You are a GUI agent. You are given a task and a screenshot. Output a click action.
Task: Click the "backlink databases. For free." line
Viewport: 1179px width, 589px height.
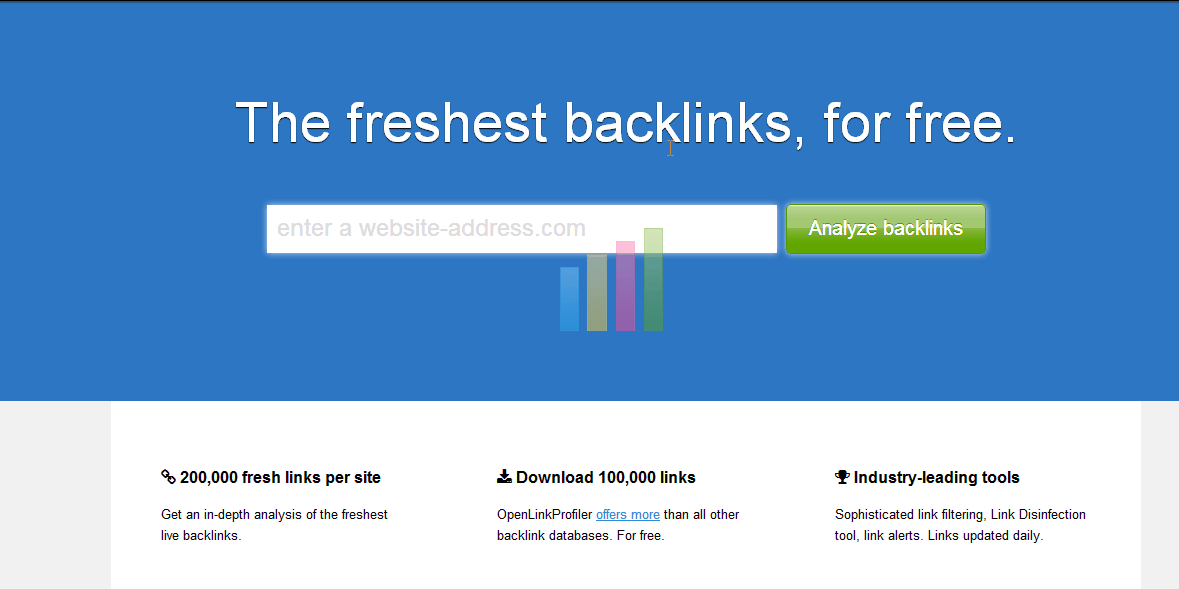point(580,536)
